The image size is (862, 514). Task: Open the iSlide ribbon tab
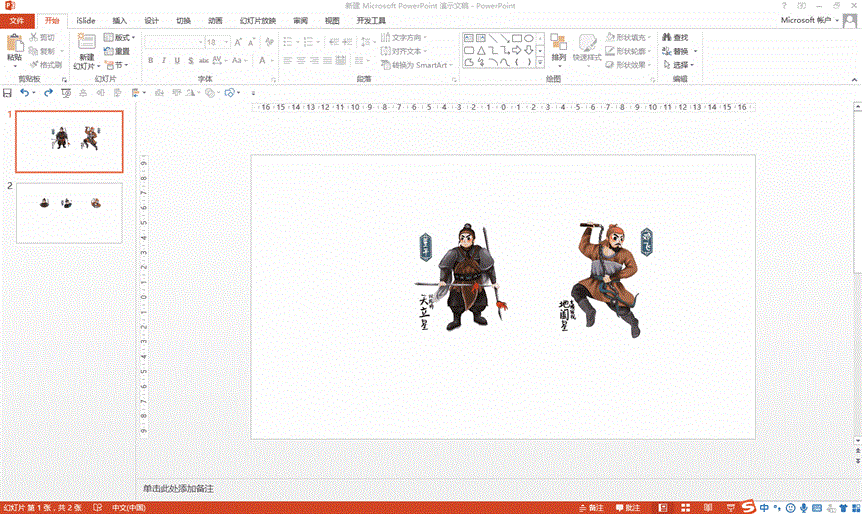point(86,20)
